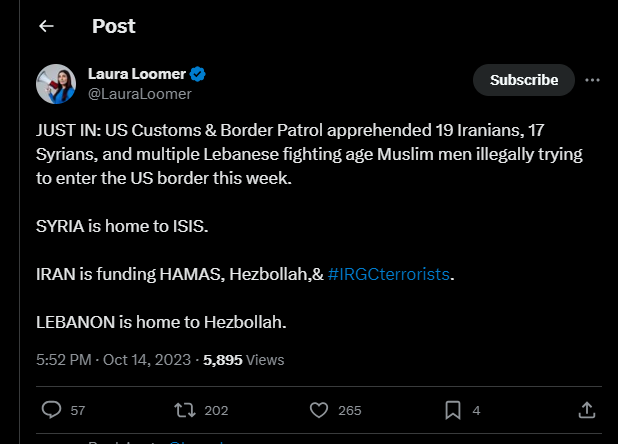Click the Post header title
The image size is (618, 444).
pyautogui.click(x=114, y=27)
